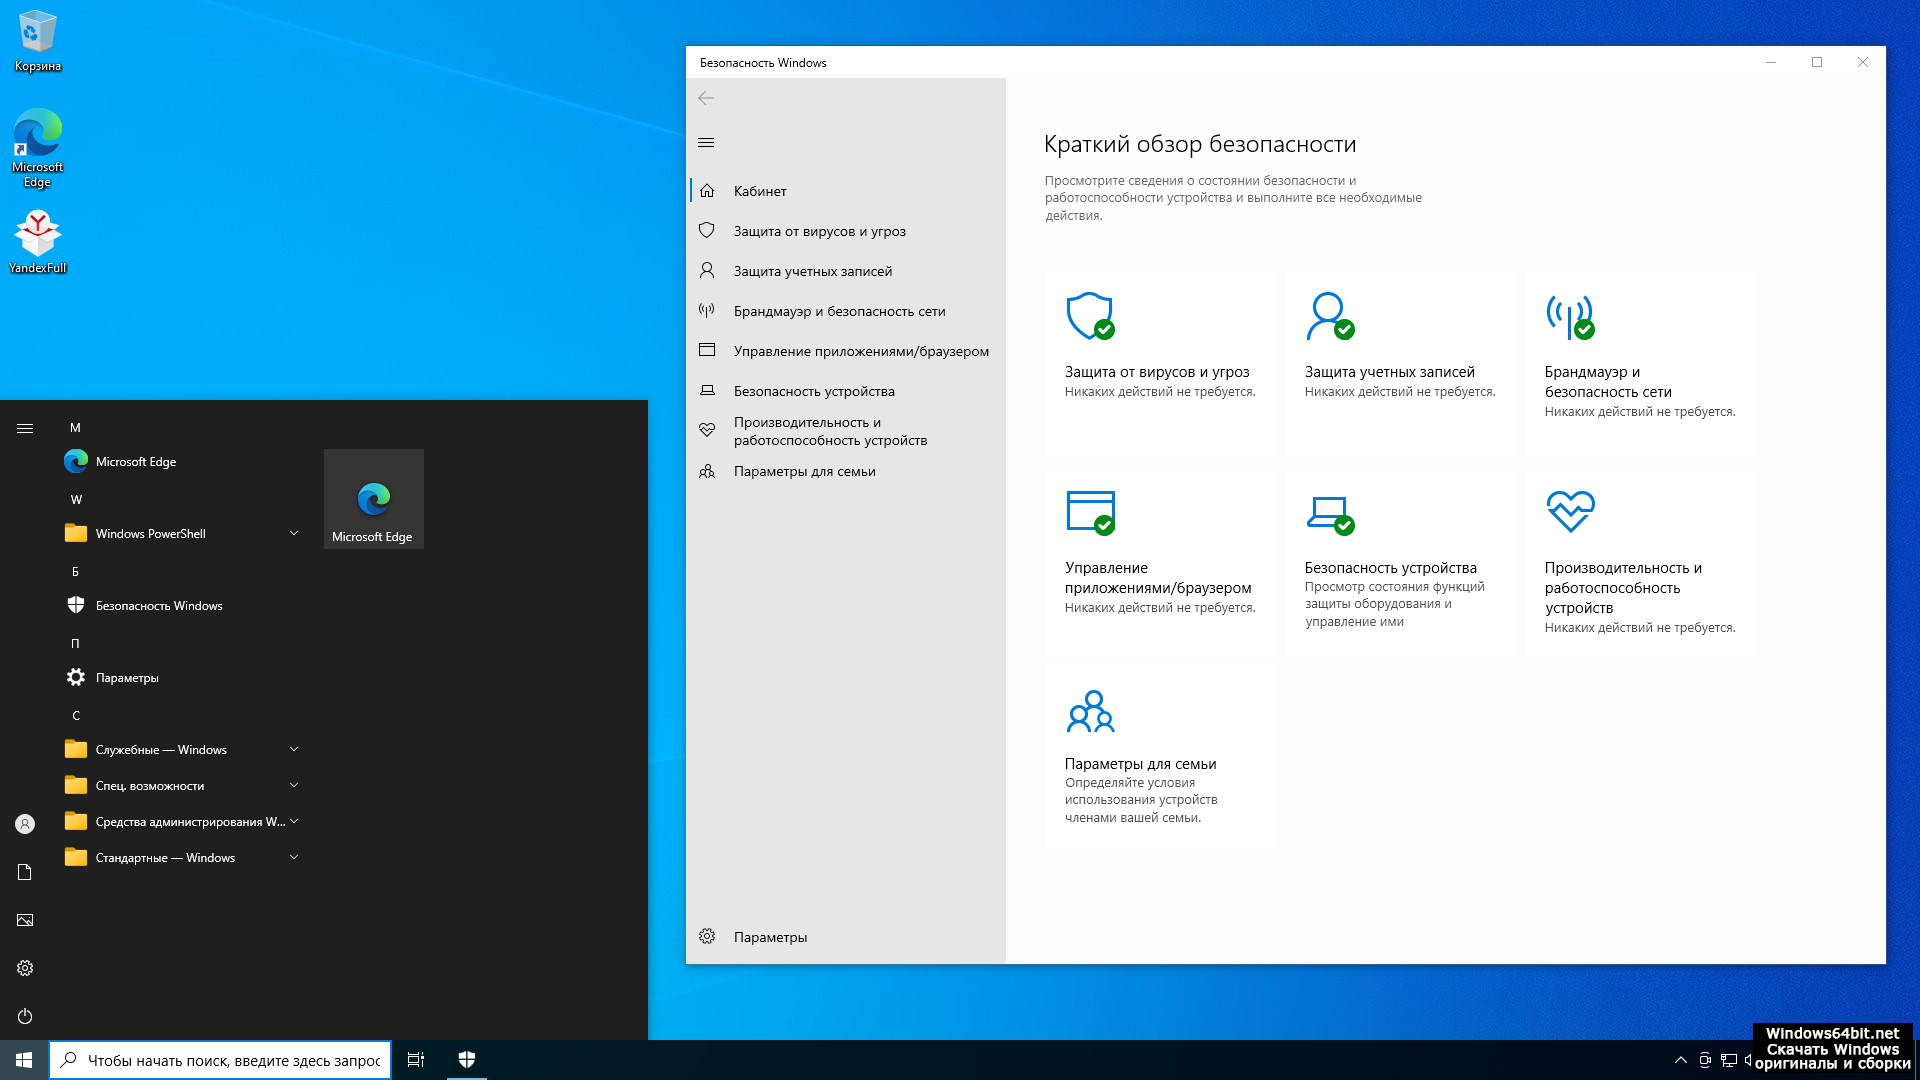The width and height of the screenshot is (1920, 1080).
Task: Open Кабинет home icon in Windows Security sidebar
Action: tap(708, 190)
